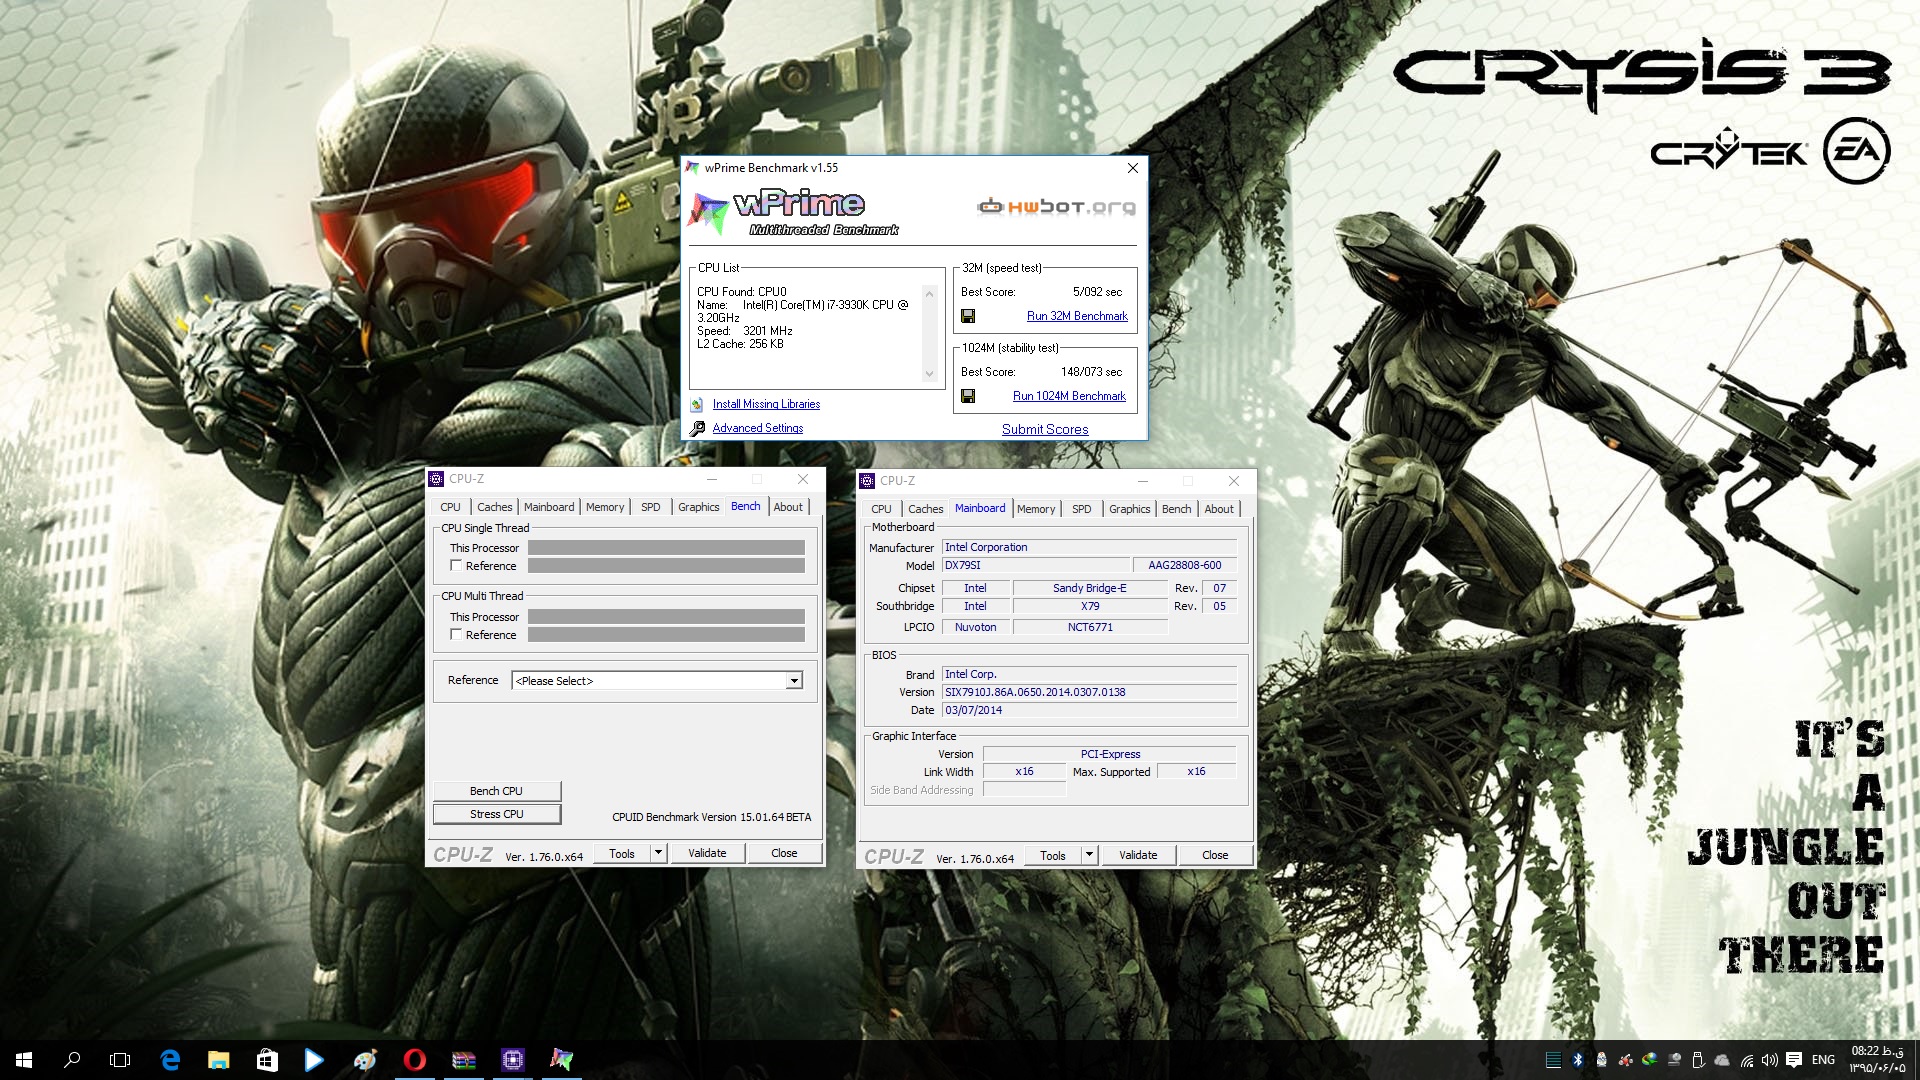This screenshot has width=1920, height=1080.
Task: Open the Advanced Settings link
Action: click(x=758, y=428)
